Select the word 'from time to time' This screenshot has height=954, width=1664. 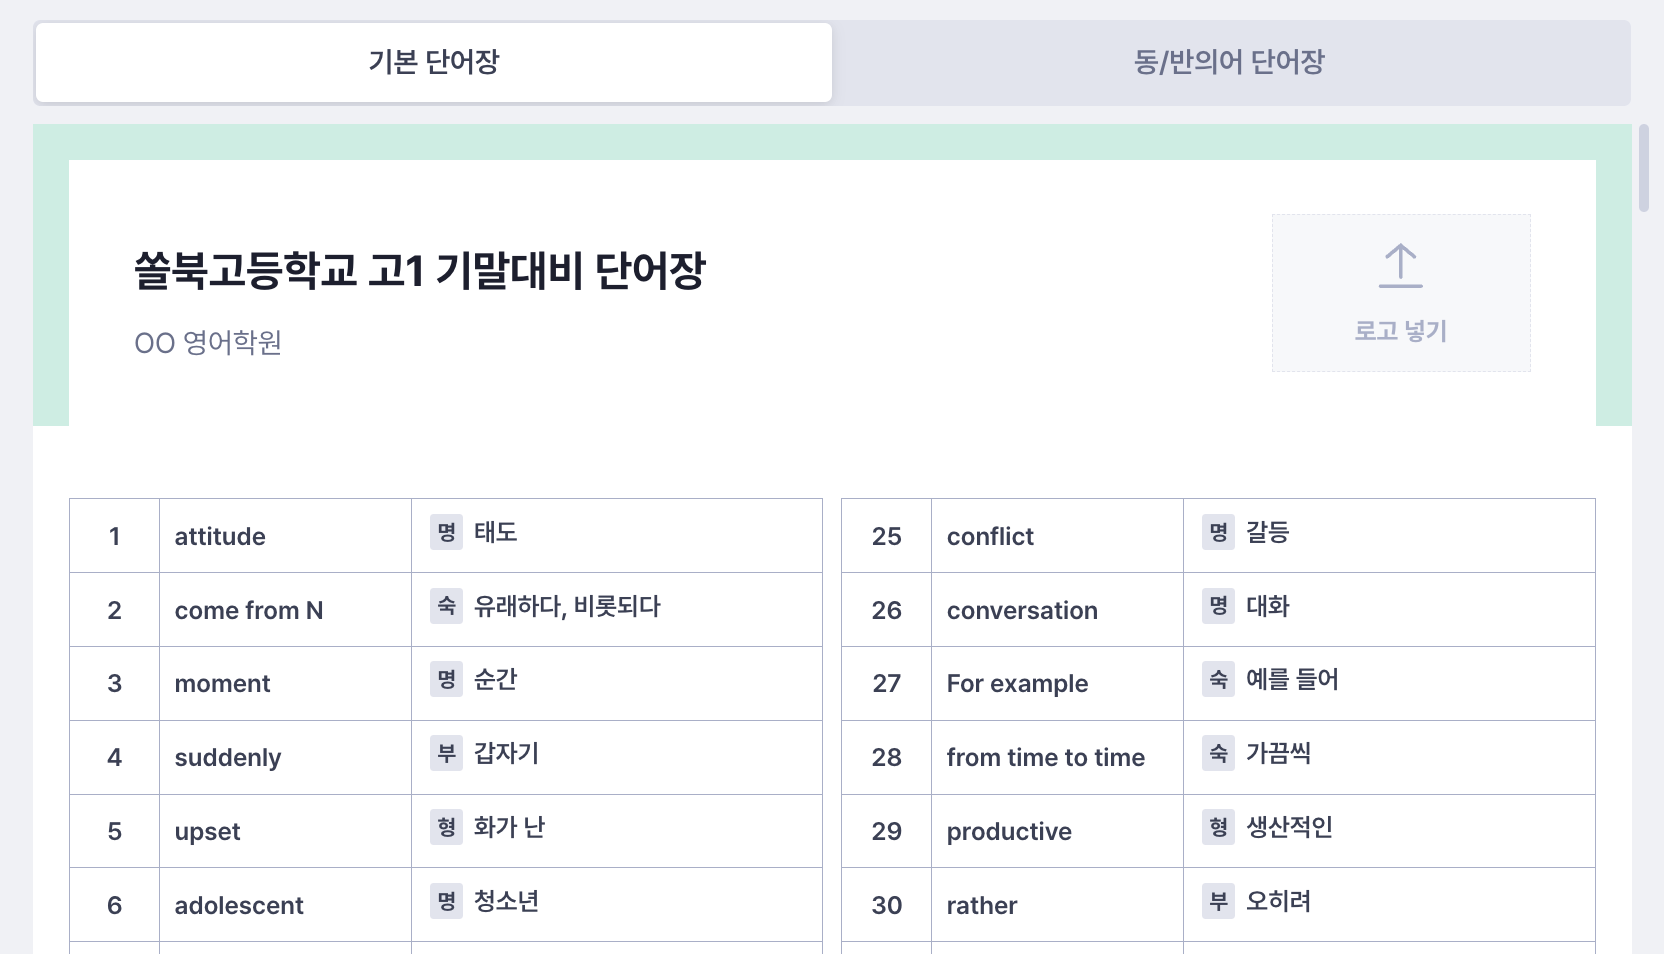pos(1046,758)
